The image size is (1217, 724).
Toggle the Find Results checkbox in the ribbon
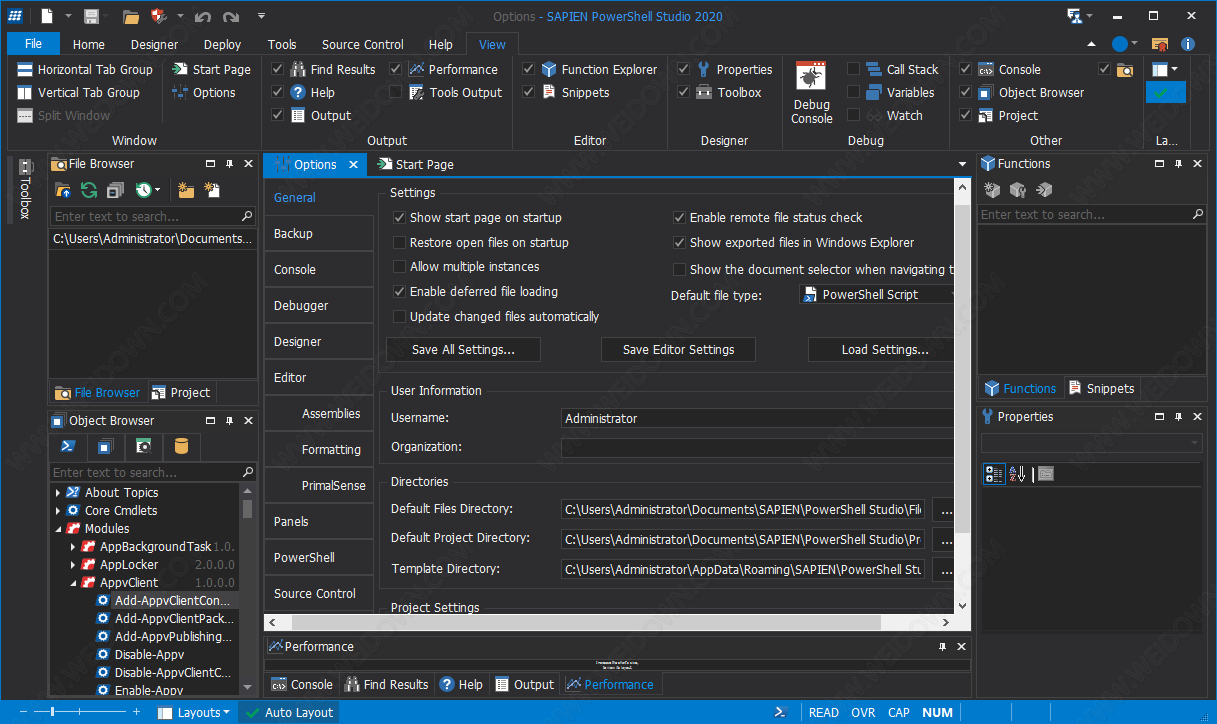278,69
